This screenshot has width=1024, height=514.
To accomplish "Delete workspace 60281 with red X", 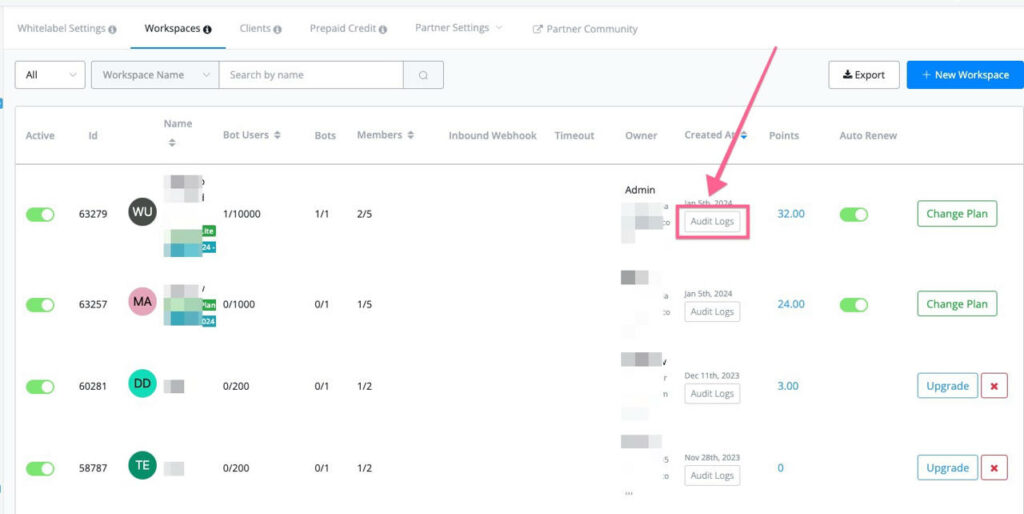I will tap(994, 386).
